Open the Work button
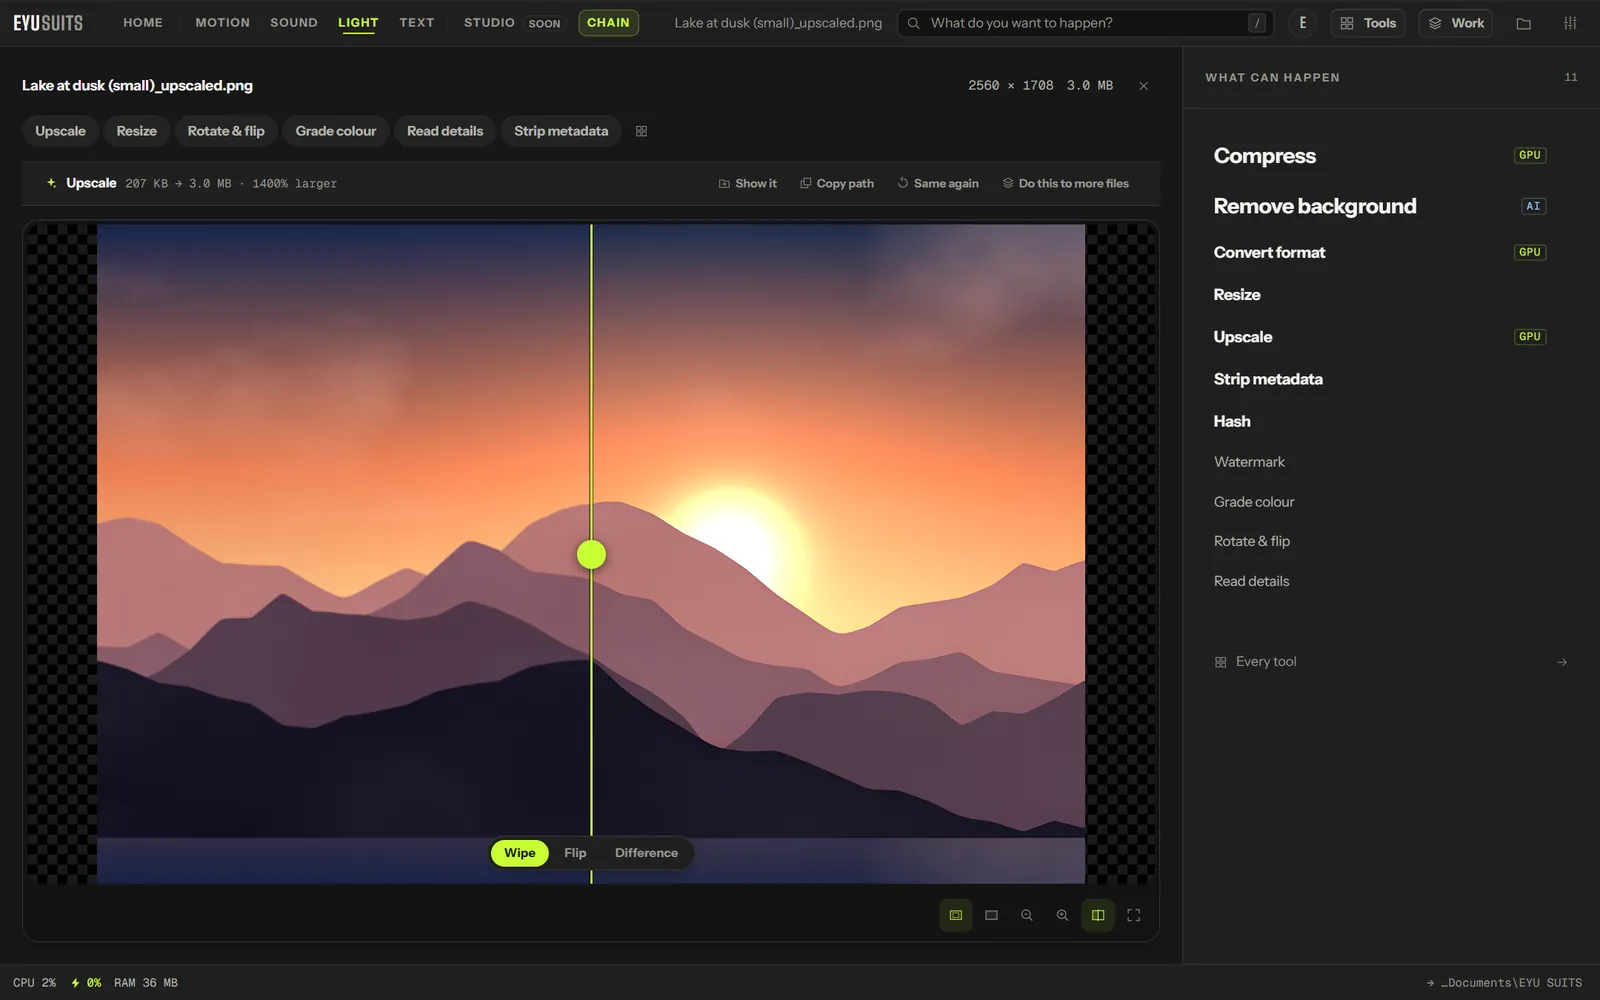 pyautogui.click(x=1455, y=23)
